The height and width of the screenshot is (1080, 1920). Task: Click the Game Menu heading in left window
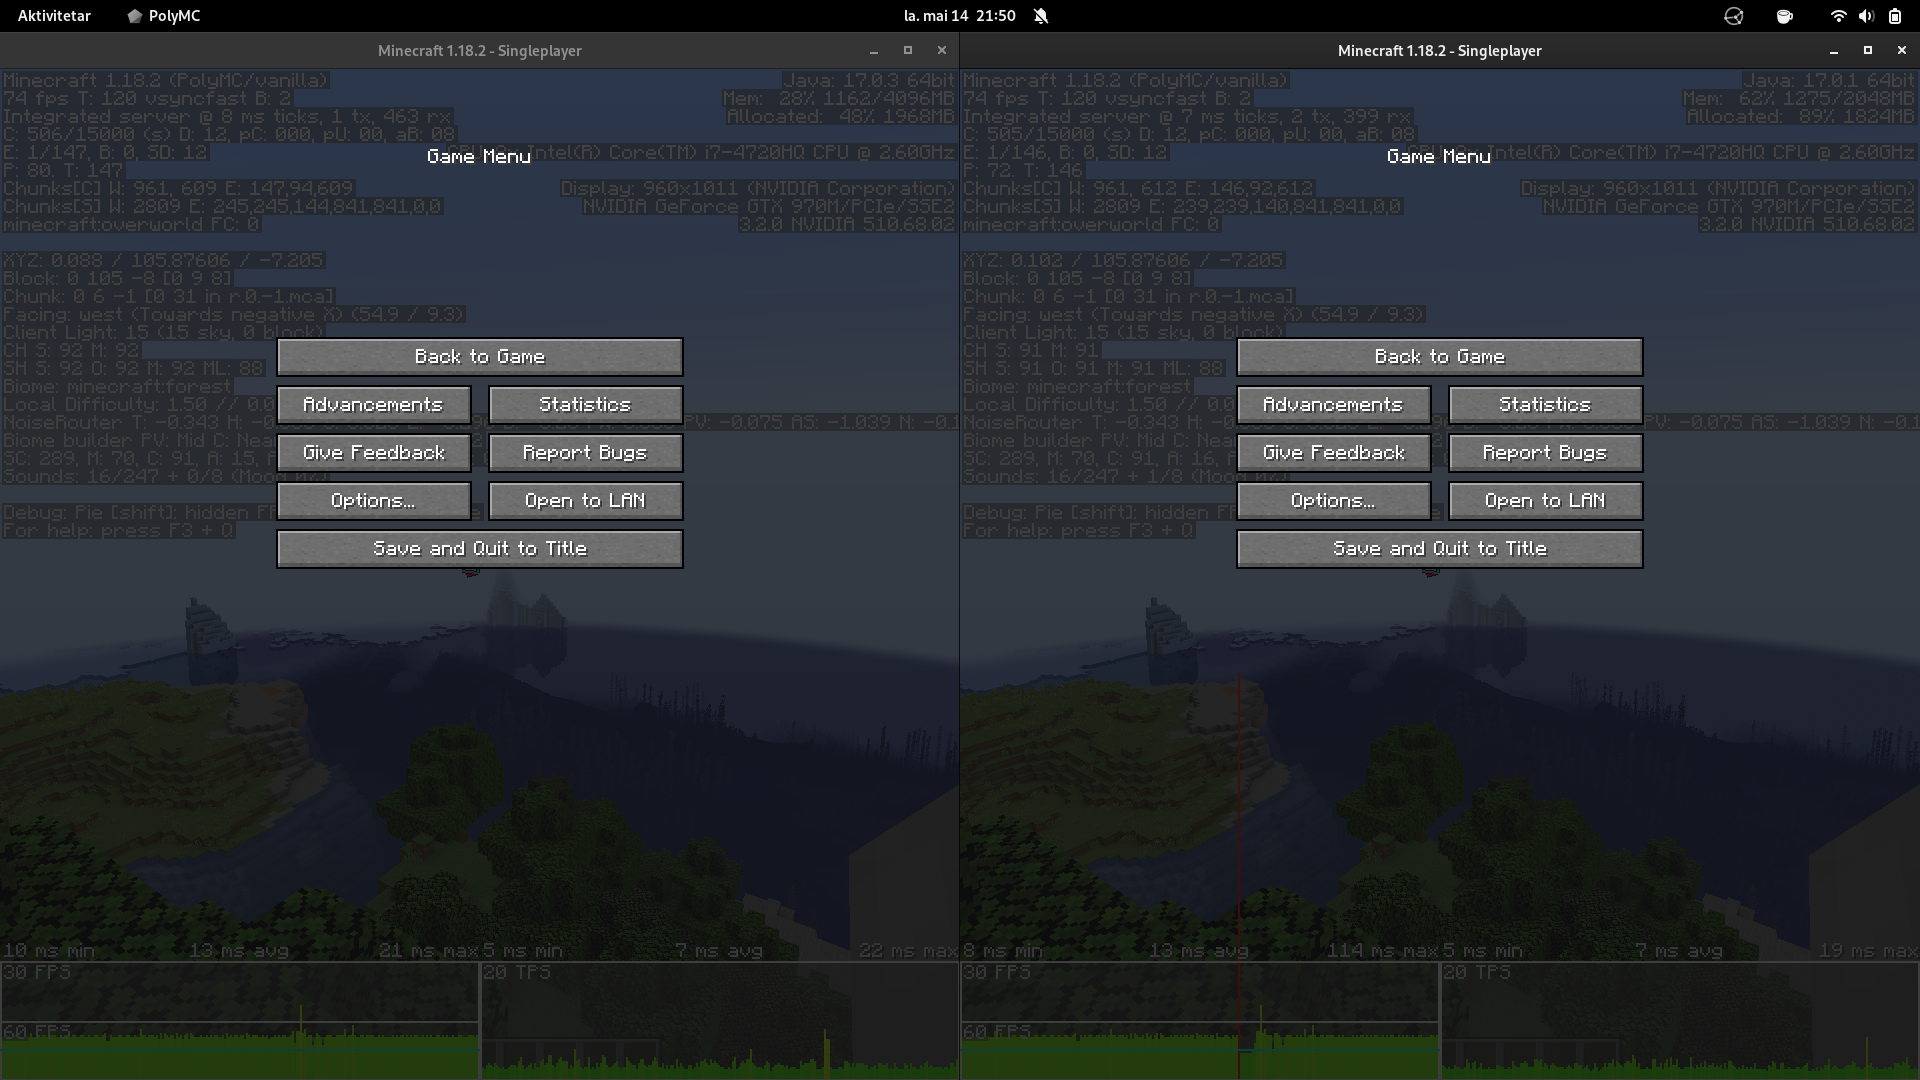(479, 157)
